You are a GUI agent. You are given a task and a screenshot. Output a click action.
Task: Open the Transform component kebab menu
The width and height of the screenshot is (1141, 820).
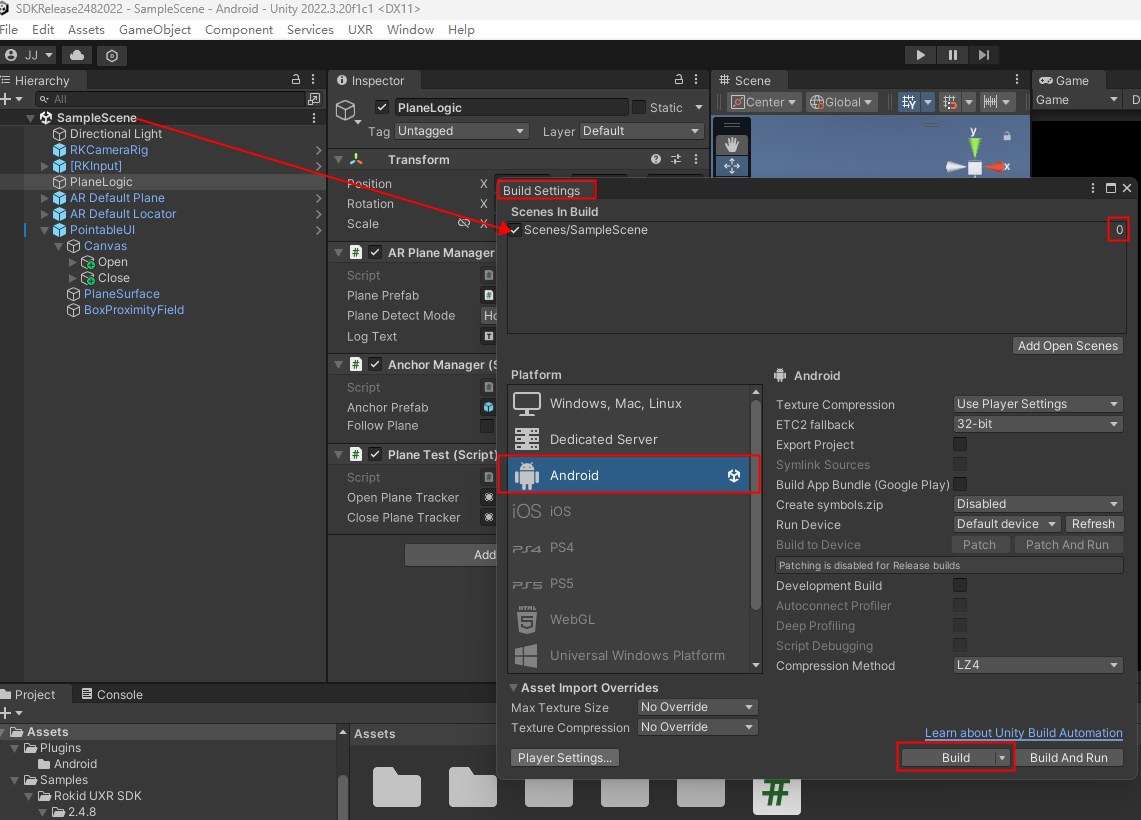tap(696, 159)
